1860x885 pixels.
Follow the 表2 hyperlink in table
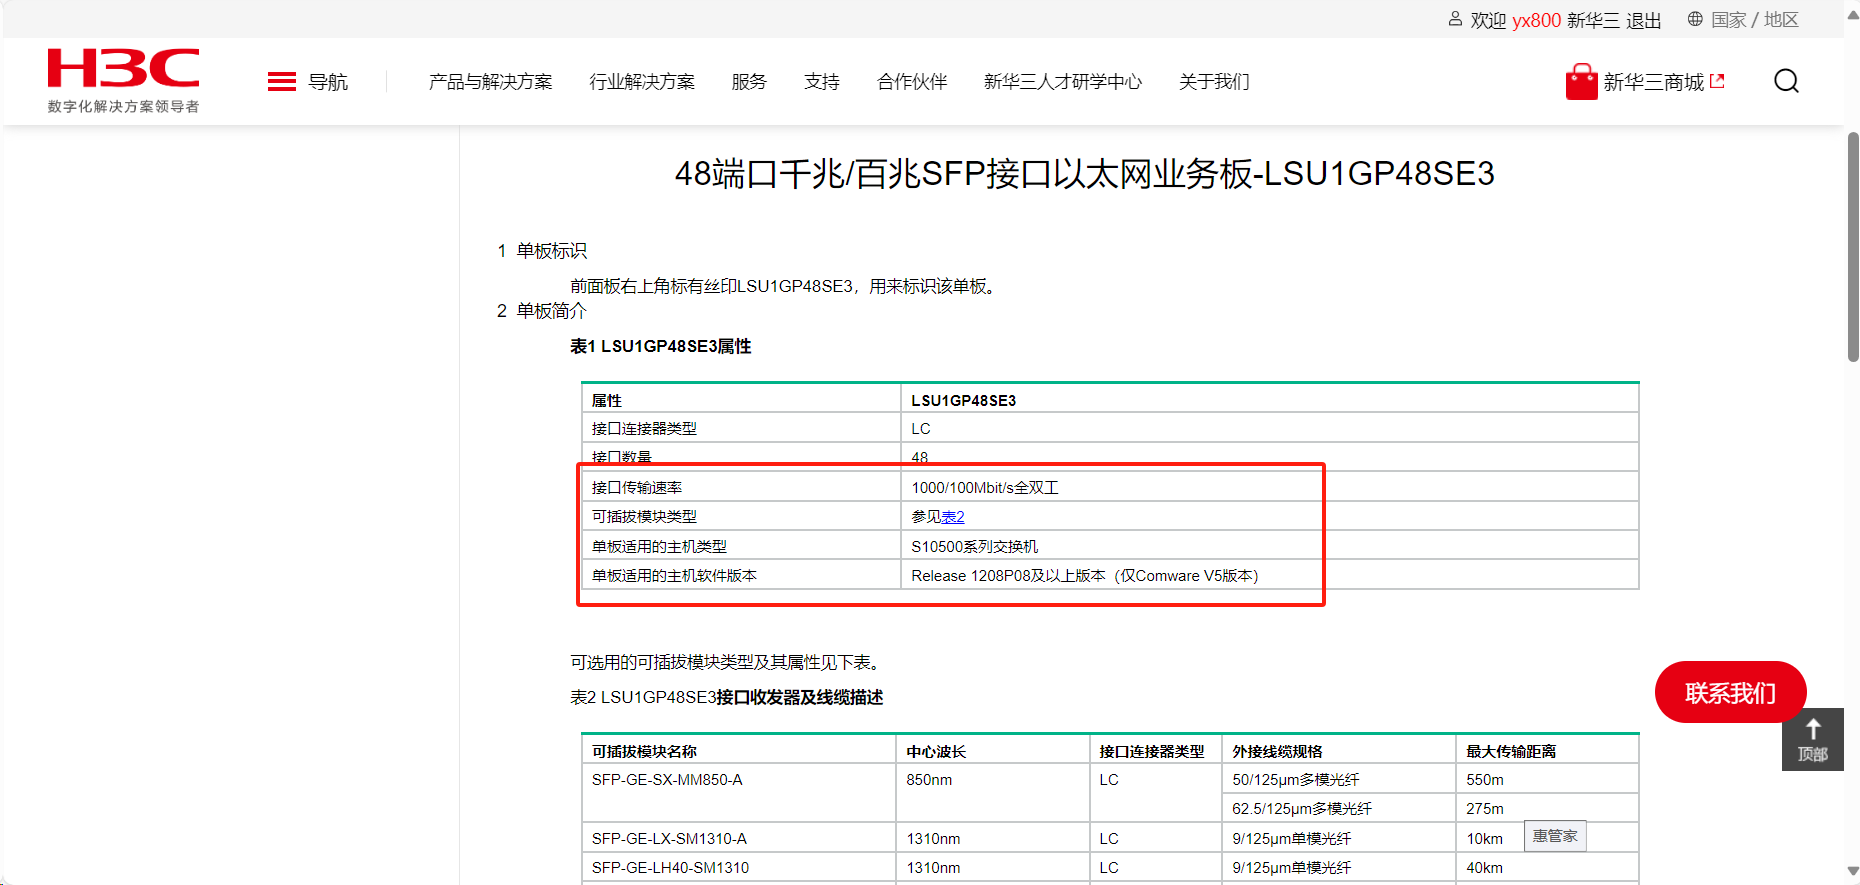coord(953,517)
